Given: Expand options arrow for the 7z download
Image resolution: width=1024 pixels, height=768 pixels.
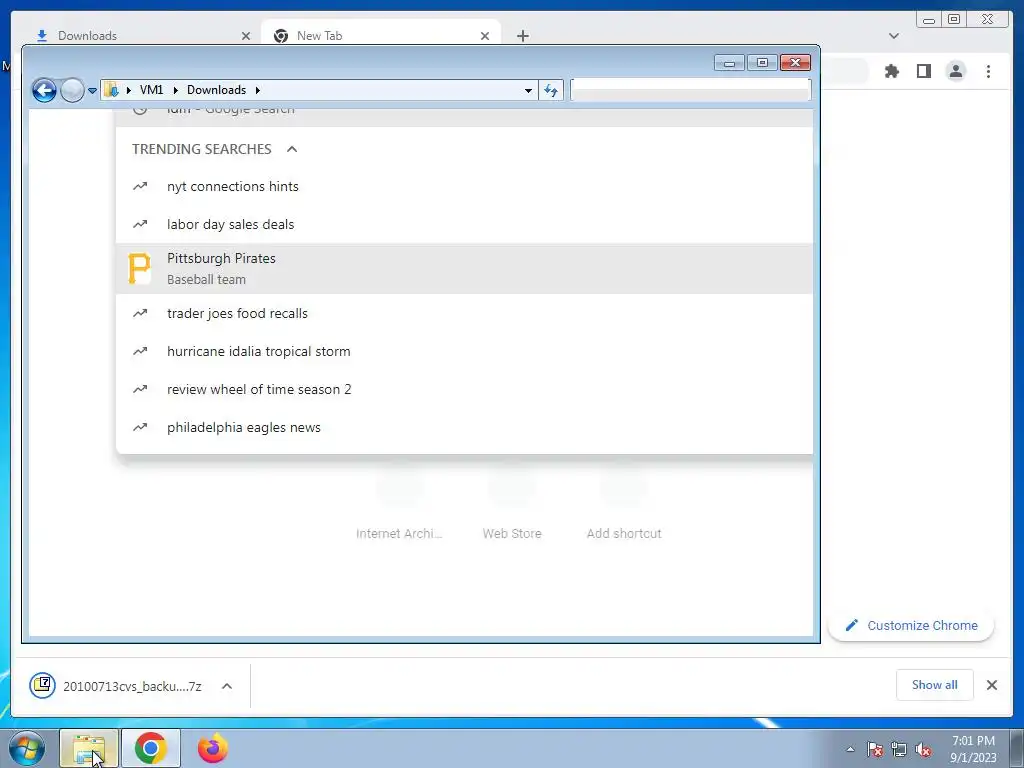Looking at the screenshot, I should click(x=227, y=686).
